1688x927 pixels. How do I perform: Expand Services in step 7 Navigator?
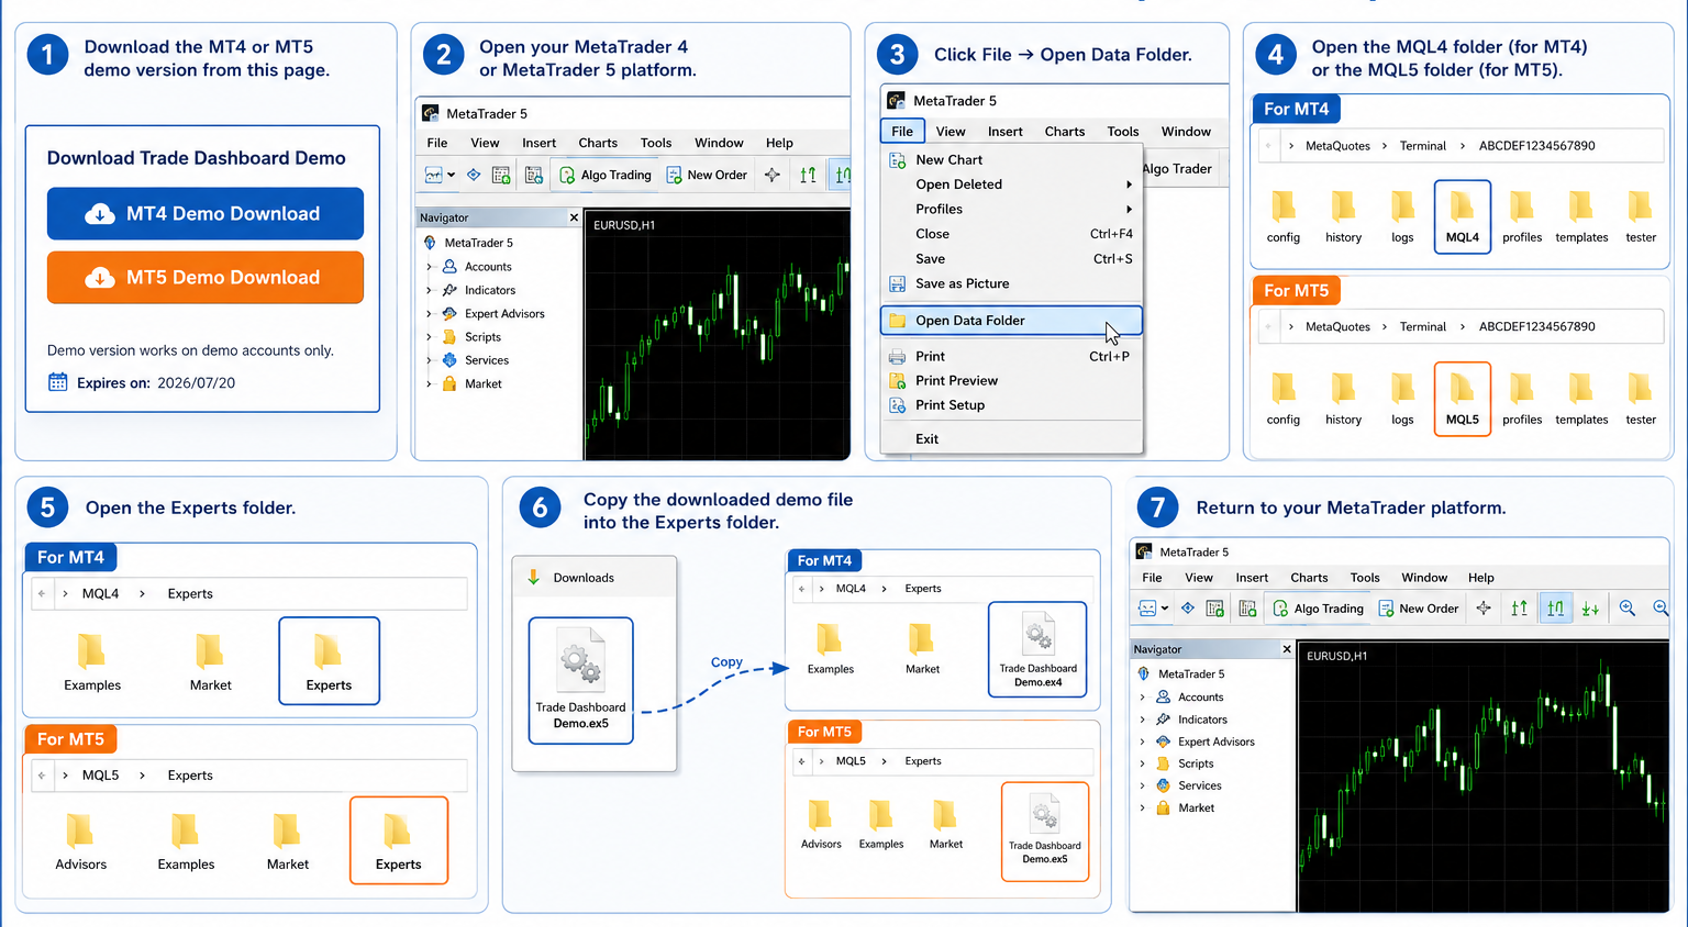pos(1143,786)
